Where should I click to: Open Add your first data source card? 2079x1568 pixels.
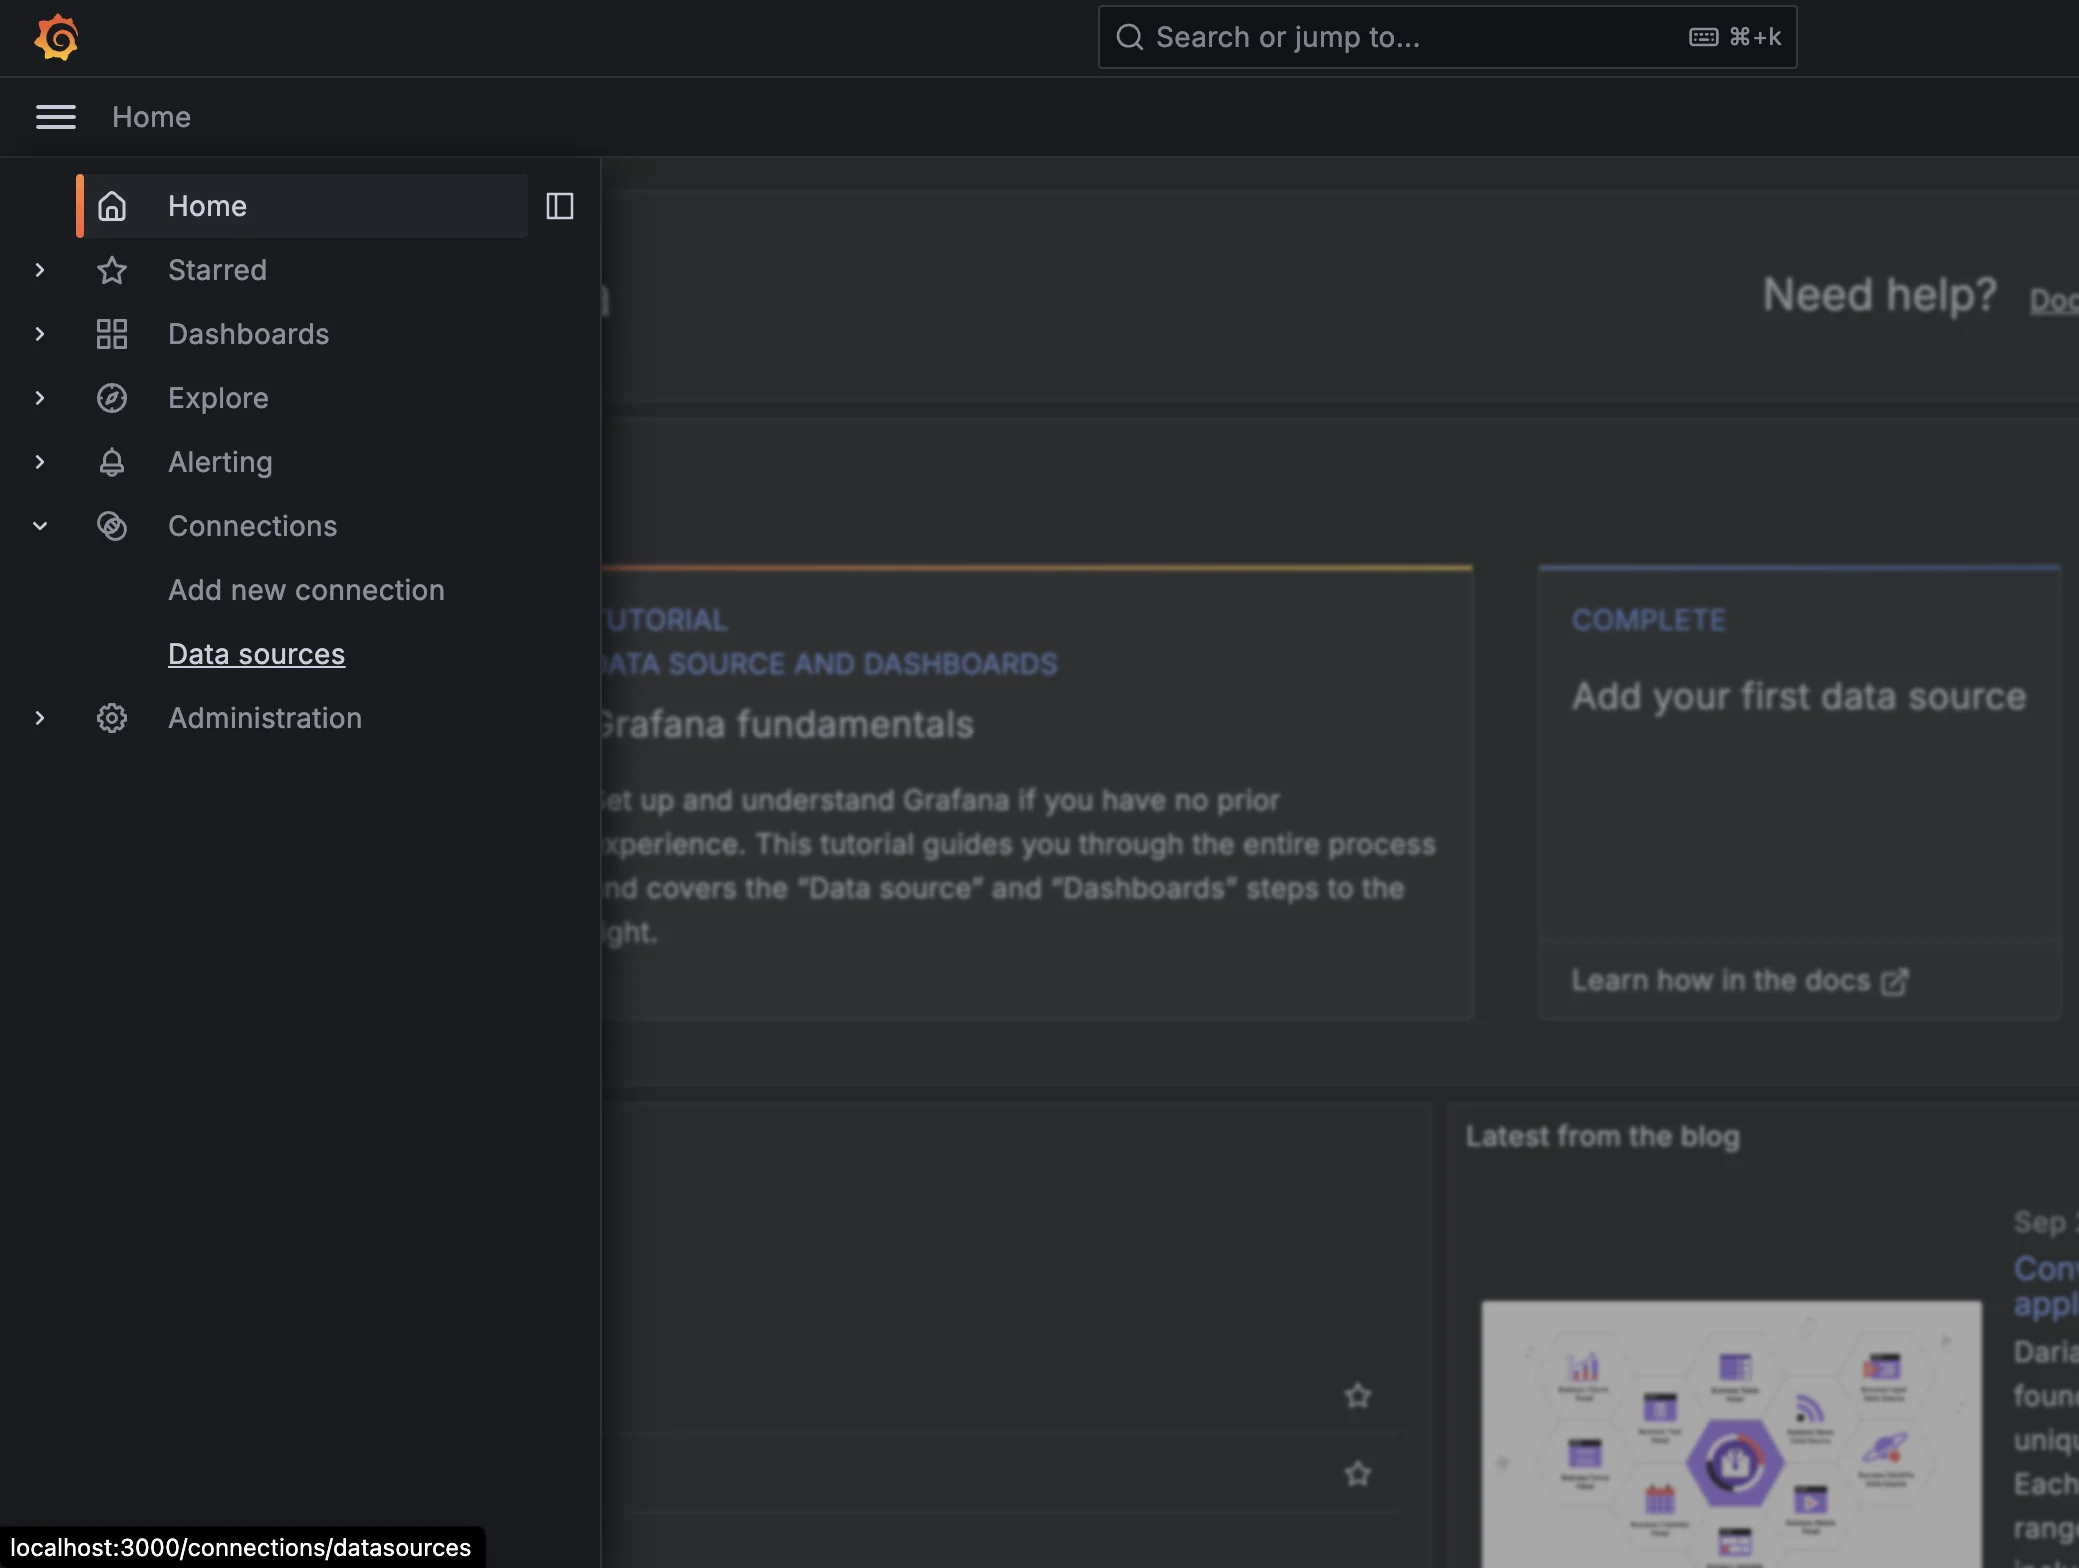pyautogui.click(x=1799, y=792)
